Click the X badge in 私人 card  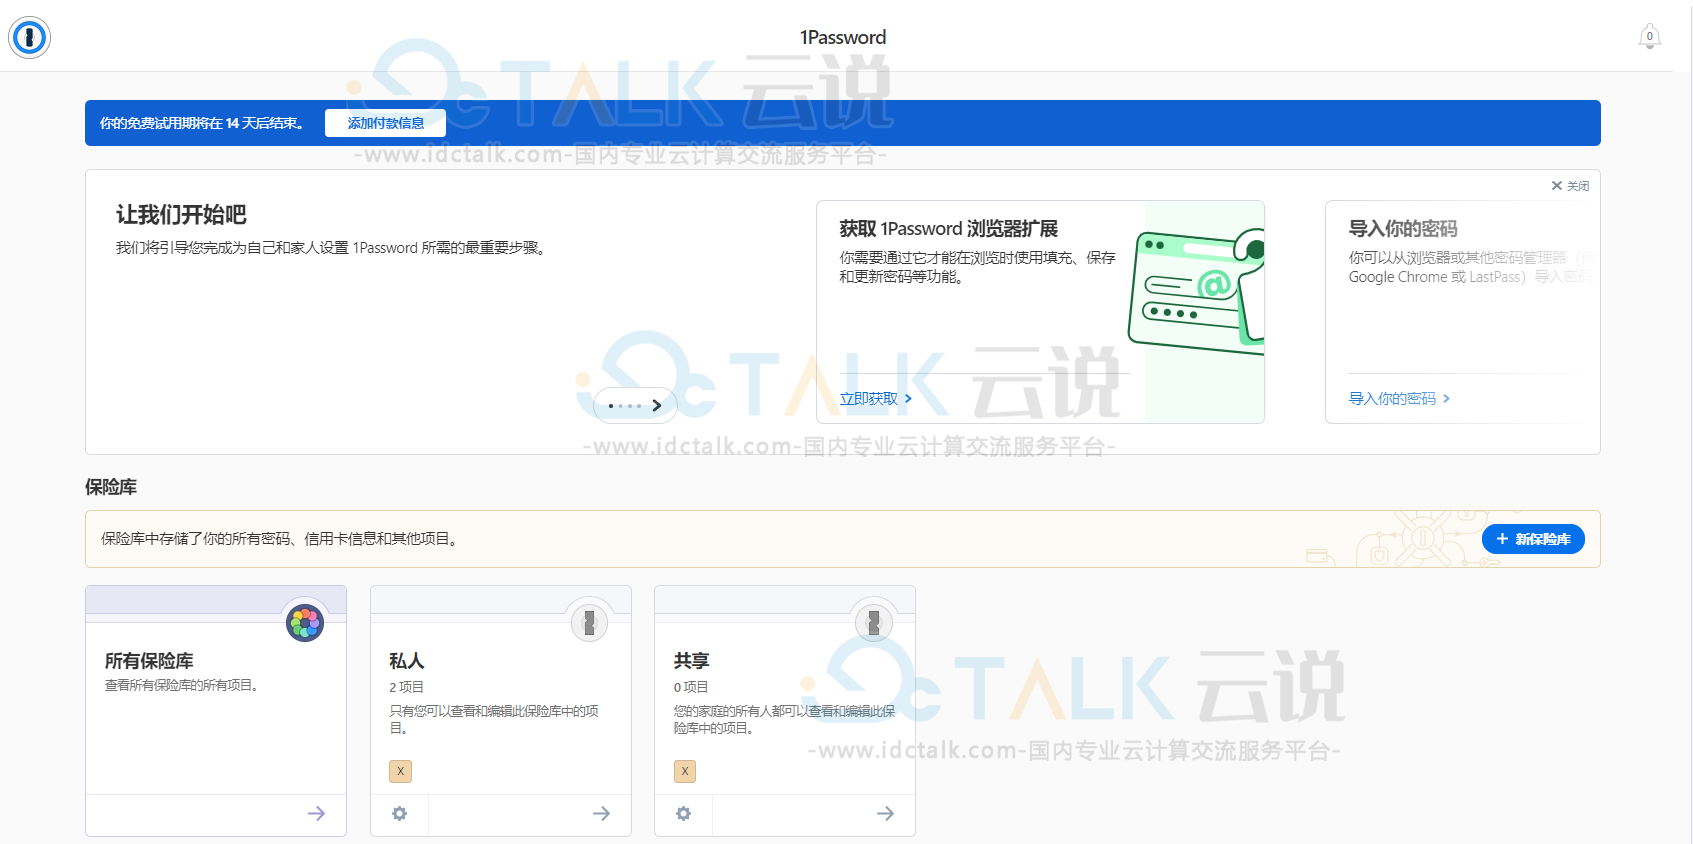point(400,771)
